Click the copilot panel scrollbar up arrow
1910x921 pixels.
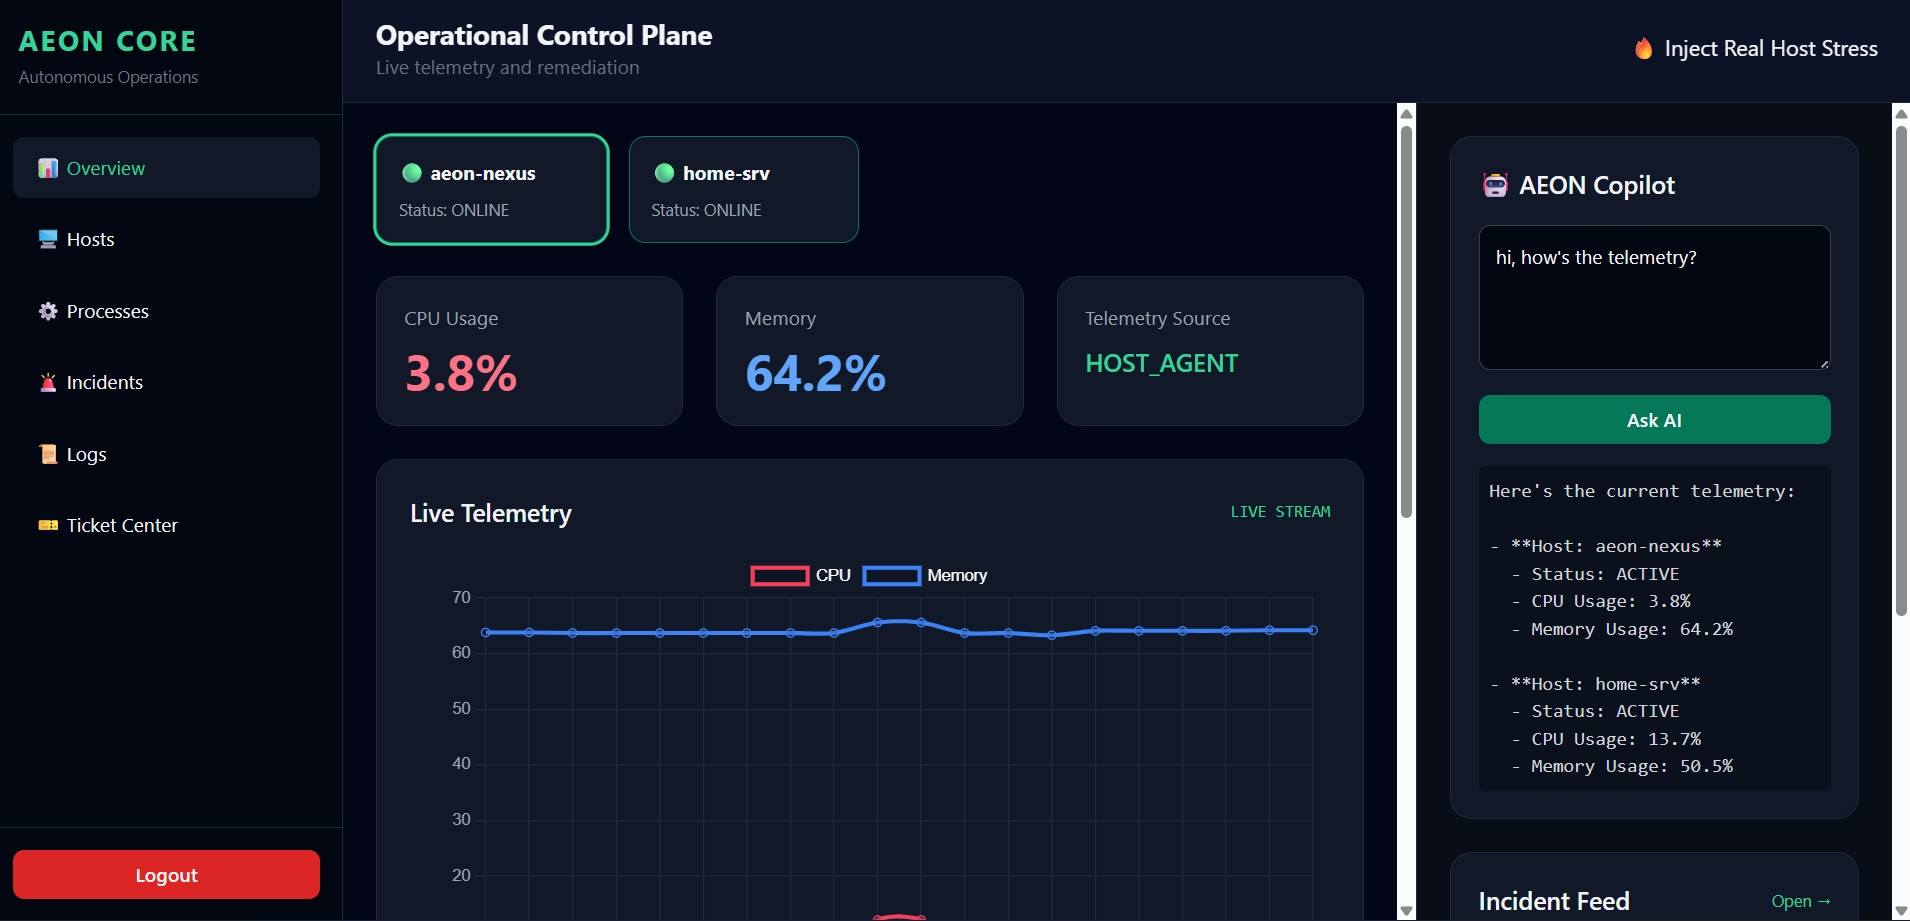coord(1901,113)
